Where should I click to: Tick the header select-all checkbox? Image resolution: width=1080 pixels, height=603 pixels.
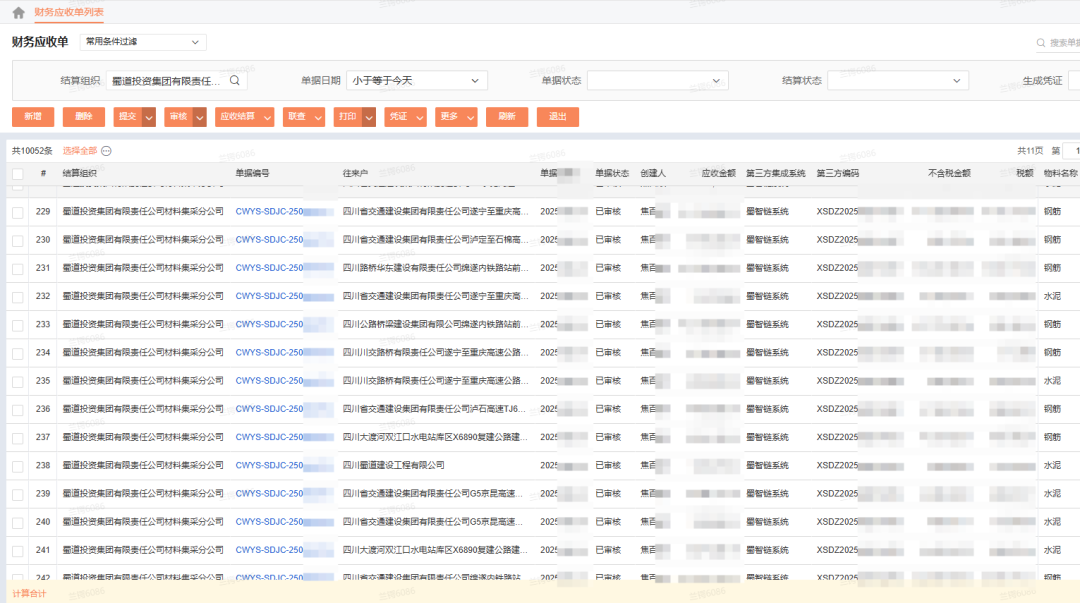coord(18,174)
